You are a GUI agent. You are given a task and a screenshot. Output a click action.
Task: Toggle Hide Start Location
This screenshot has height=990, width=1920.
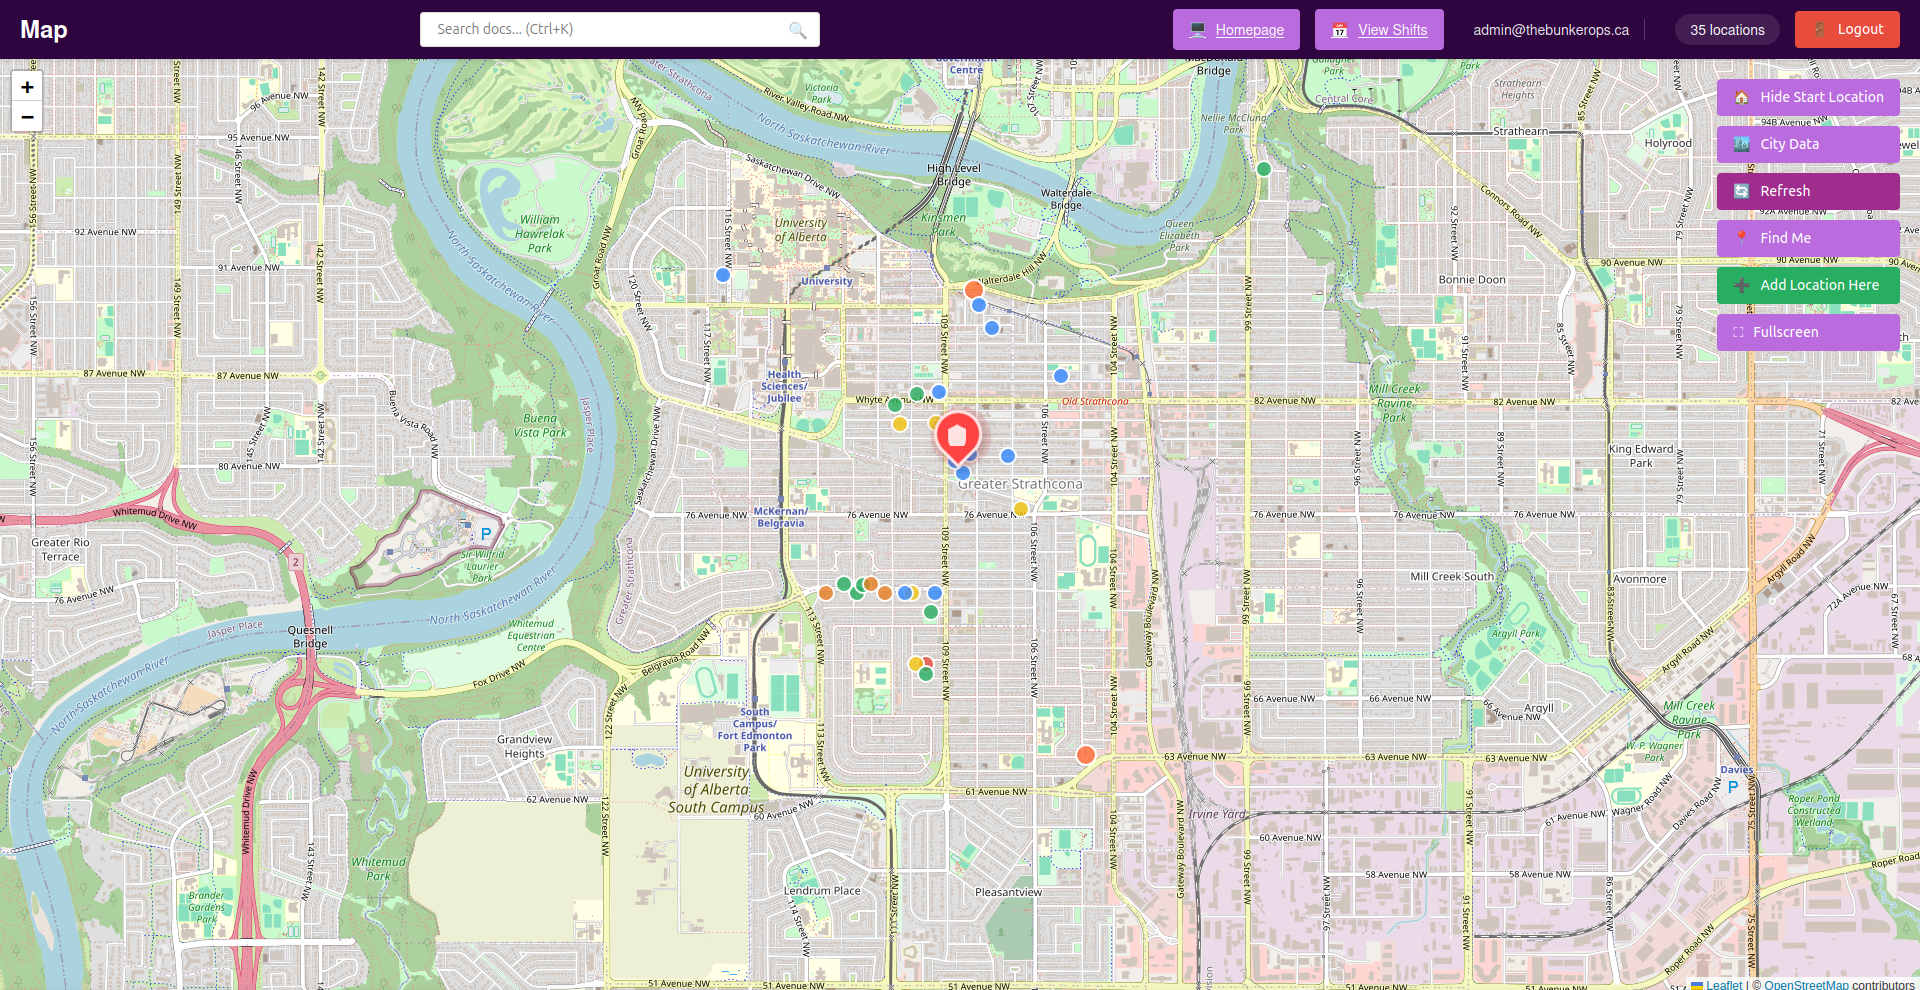point(1807,97)
